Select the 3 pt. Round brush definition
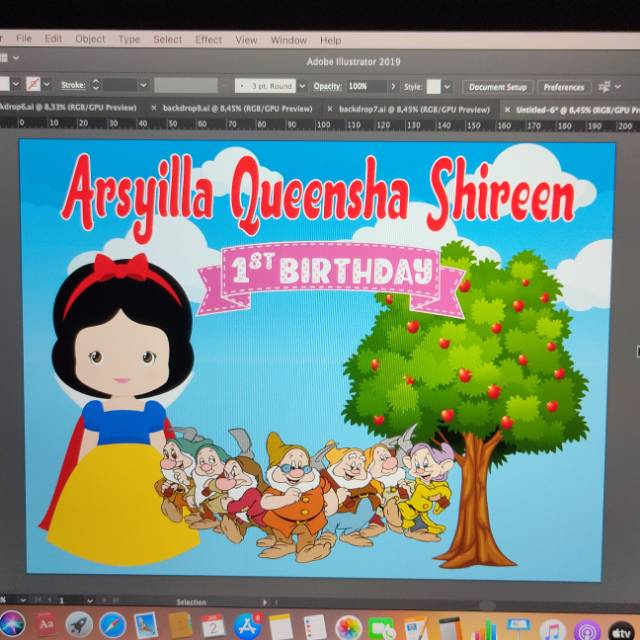Screen dimensions: 640x640 [265, 86]
